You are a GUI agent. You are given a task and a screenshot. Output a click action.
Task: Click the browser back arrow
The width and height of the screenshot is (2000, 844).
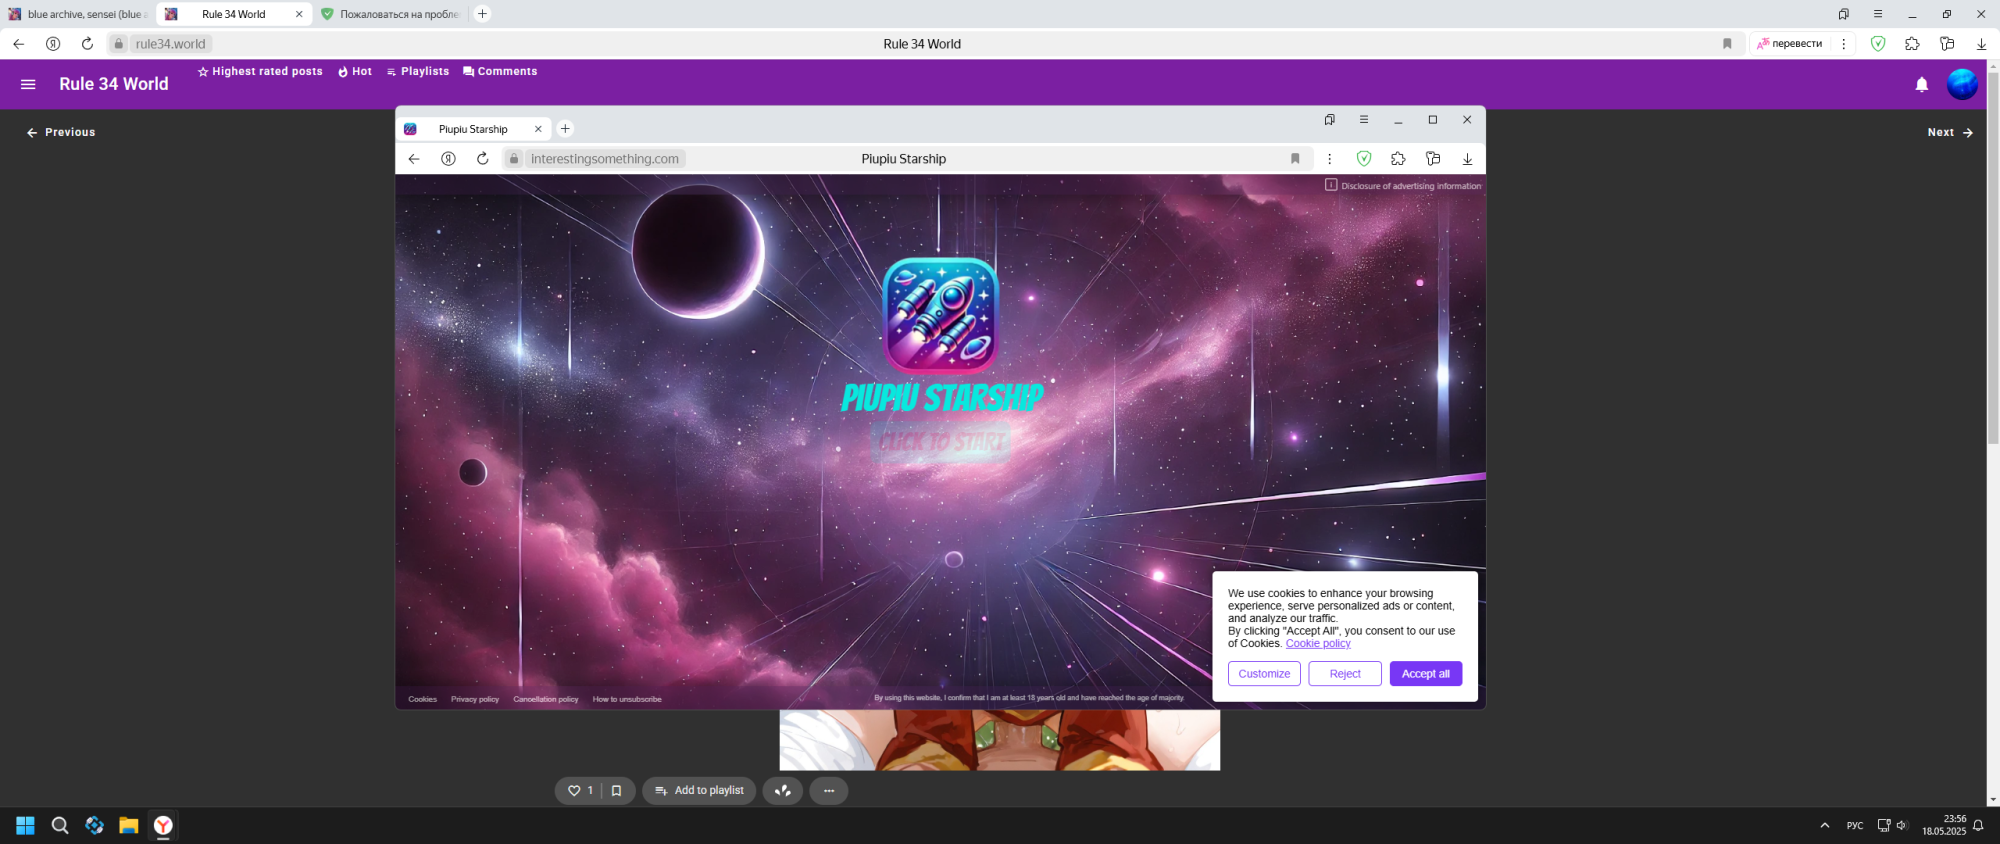click(x=18, y=44)
